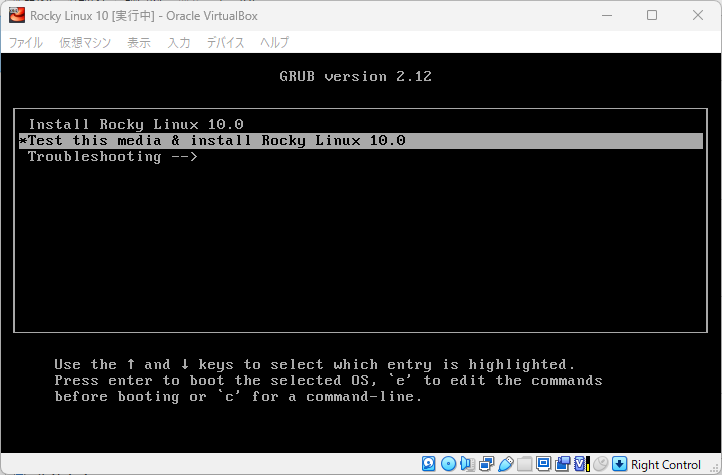The width and height of the screenshot is (722, 475).
Task: Open the 入力 menu
Action: 179,42
